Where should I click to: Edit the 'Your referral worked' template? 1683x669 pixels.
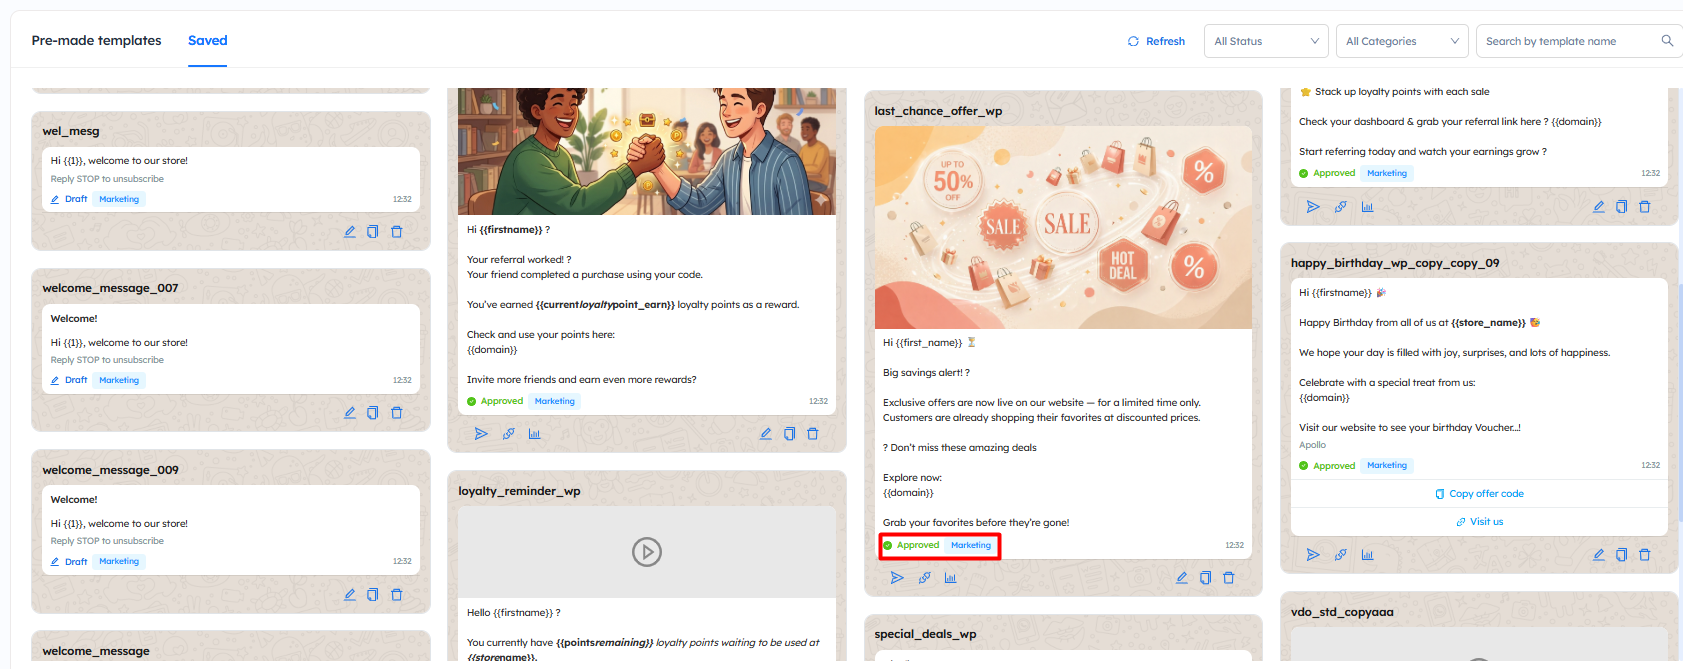(765, 434)
